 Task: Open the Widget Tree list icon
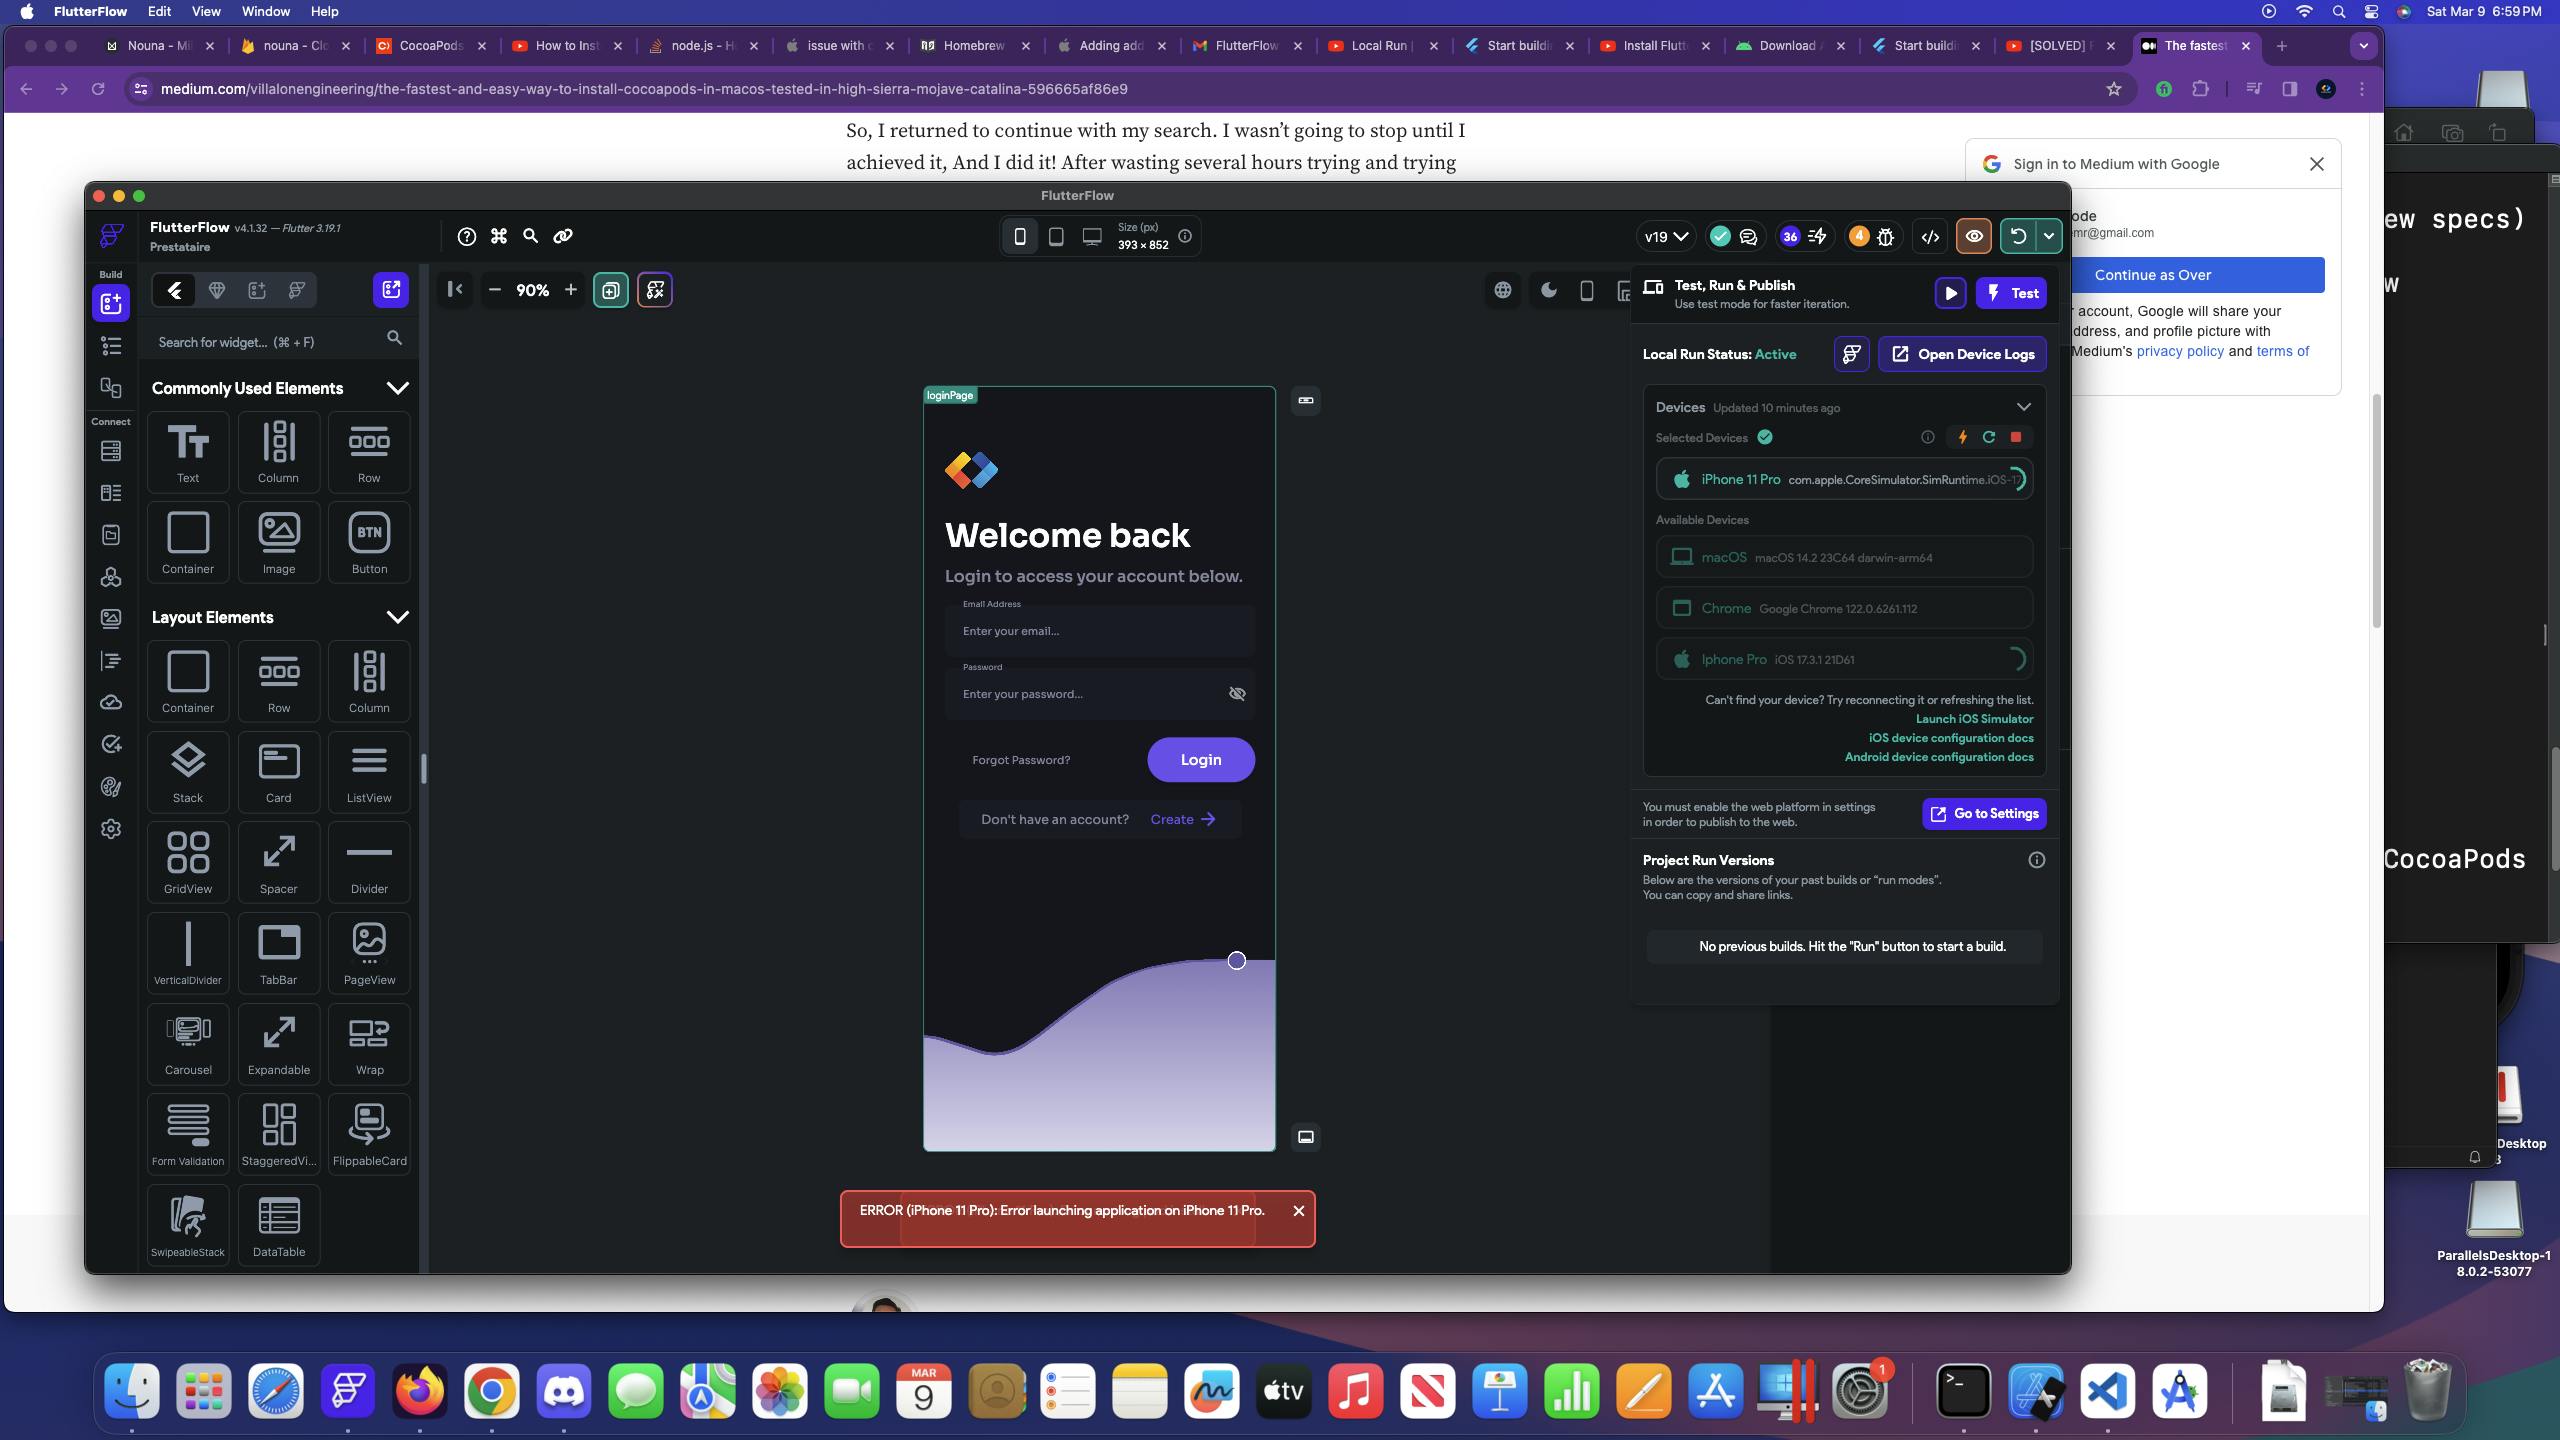(111, 346)
